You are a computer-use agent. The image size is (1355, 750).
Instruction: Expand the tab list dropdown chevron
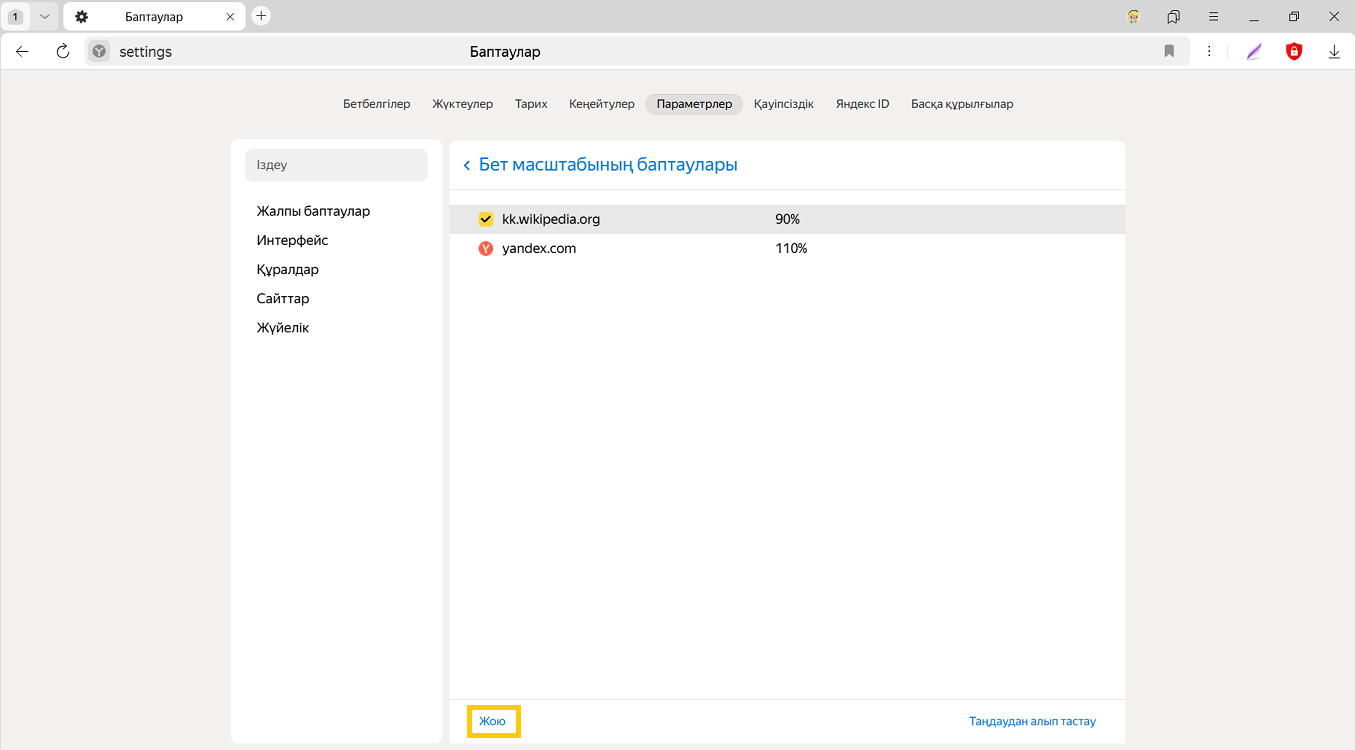pos(44,17)
